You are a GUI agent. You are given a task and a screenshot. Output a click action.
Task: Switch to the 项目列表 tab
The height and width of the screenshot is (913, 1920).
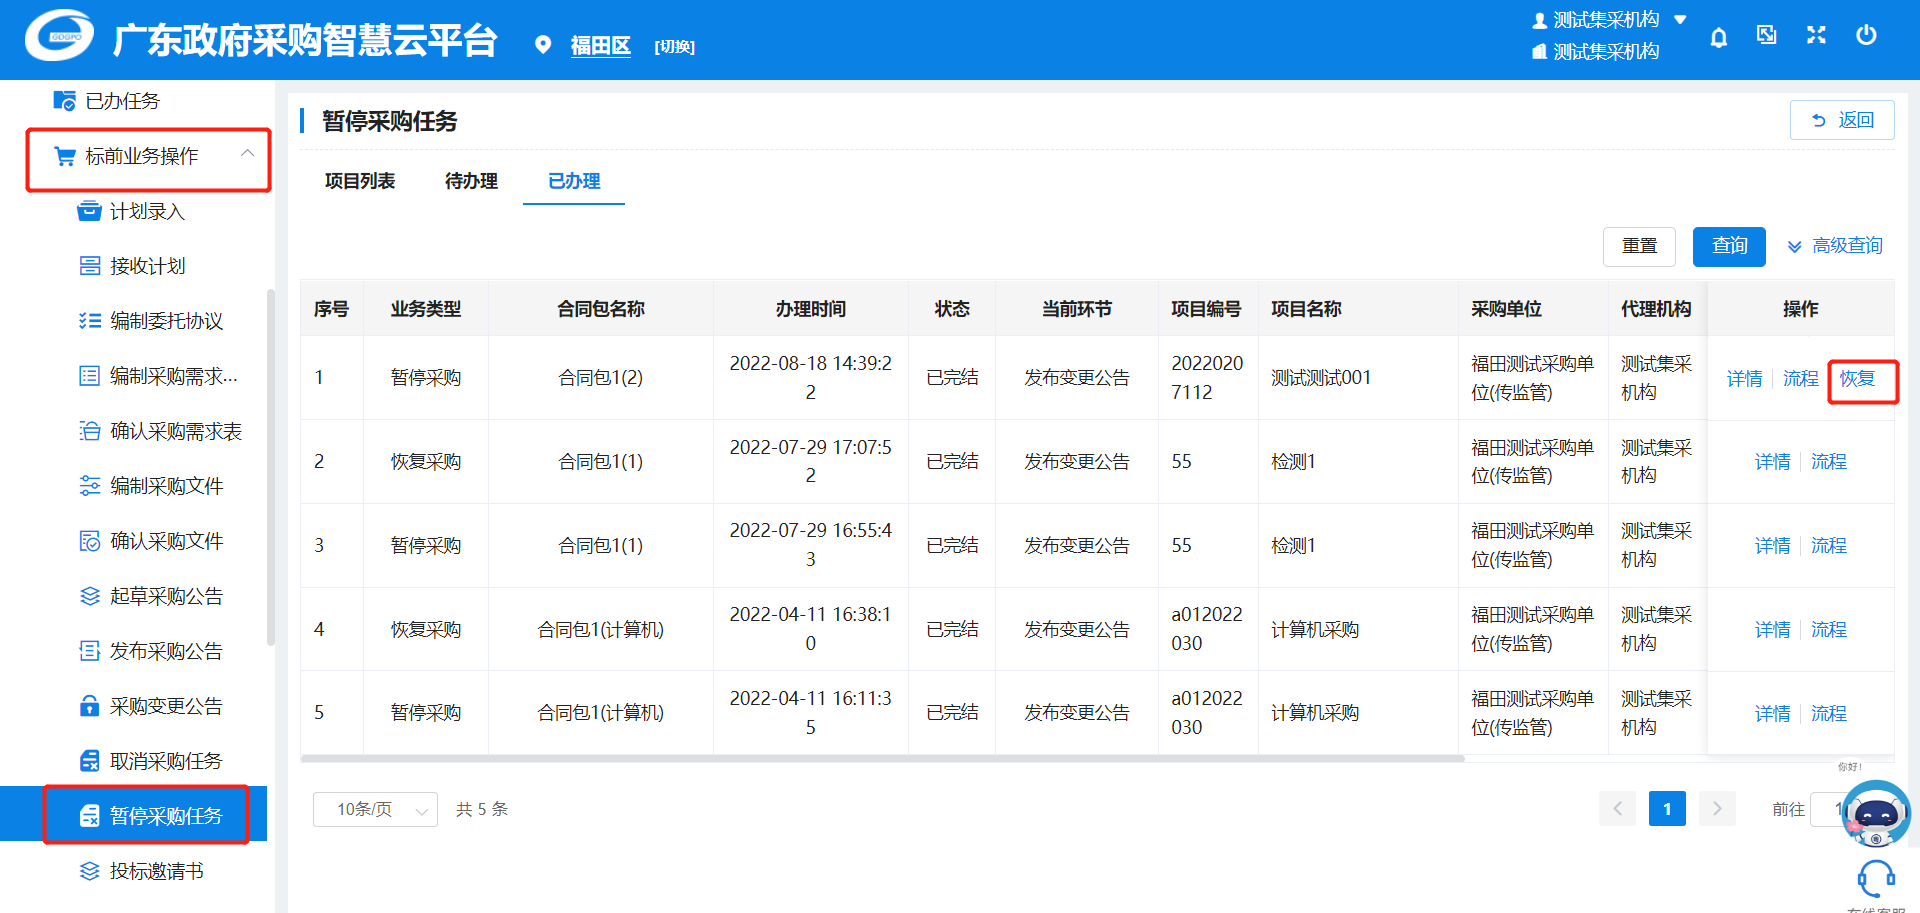pos(360,181)
